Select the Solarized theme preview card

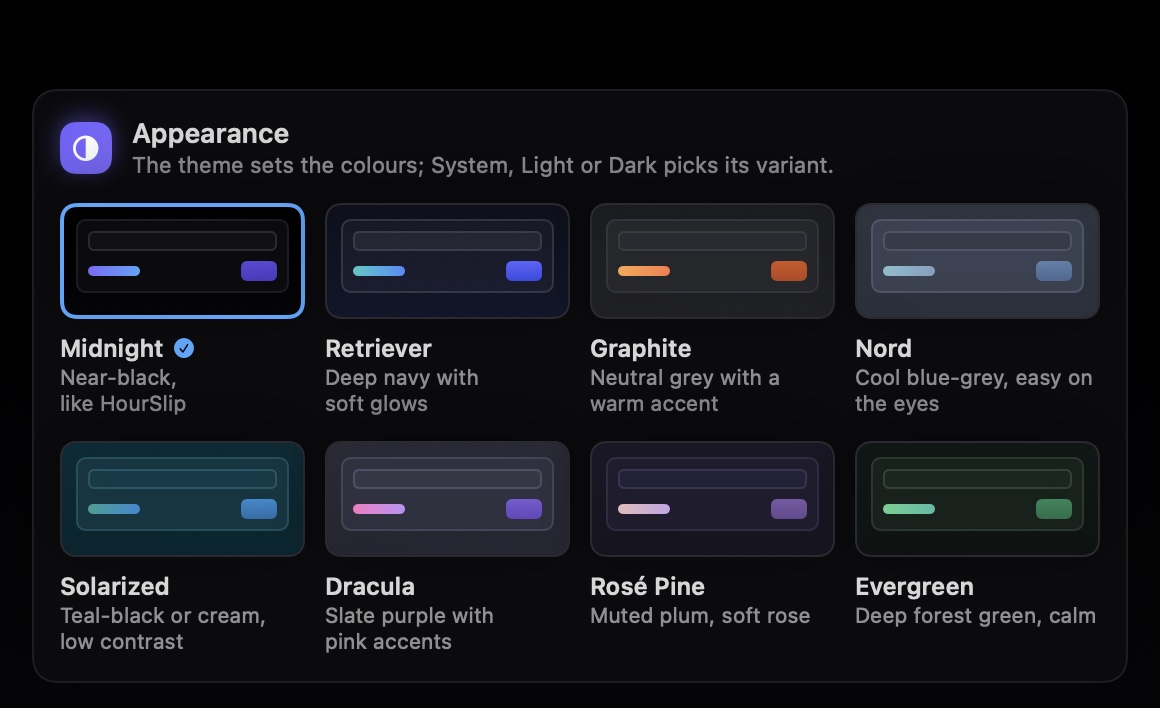click(x=182, y=499)
